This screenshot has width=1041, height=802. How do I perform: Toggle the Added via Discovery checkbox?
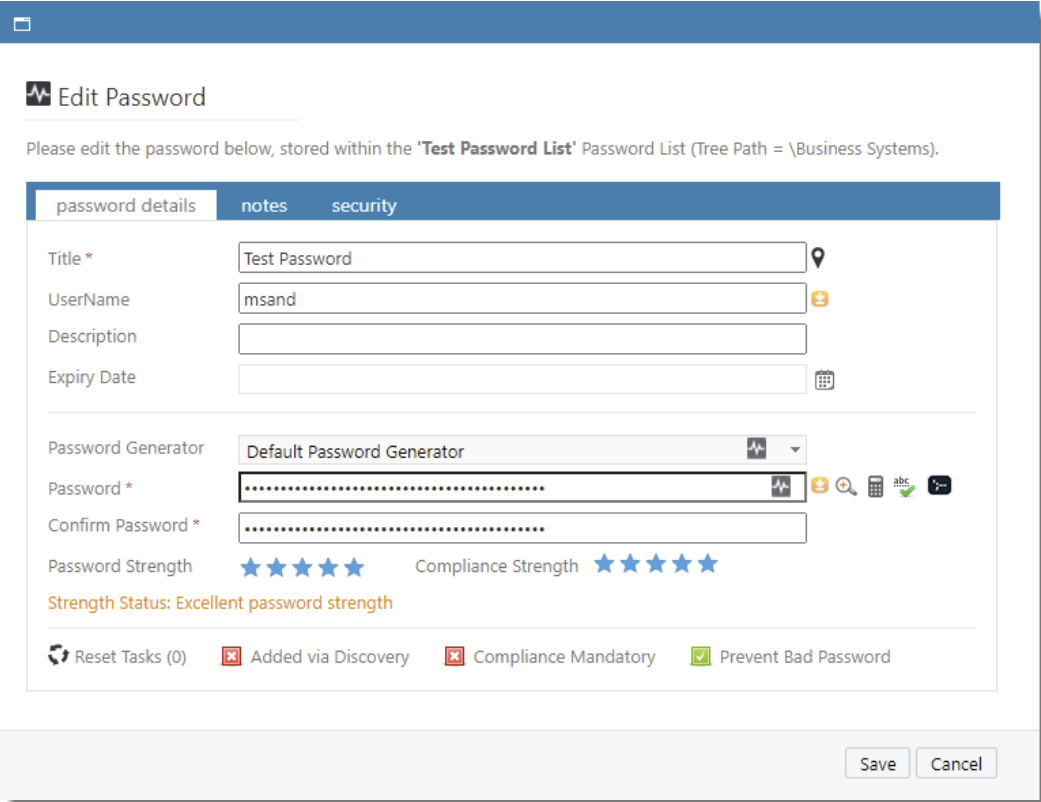pos(232,657)
